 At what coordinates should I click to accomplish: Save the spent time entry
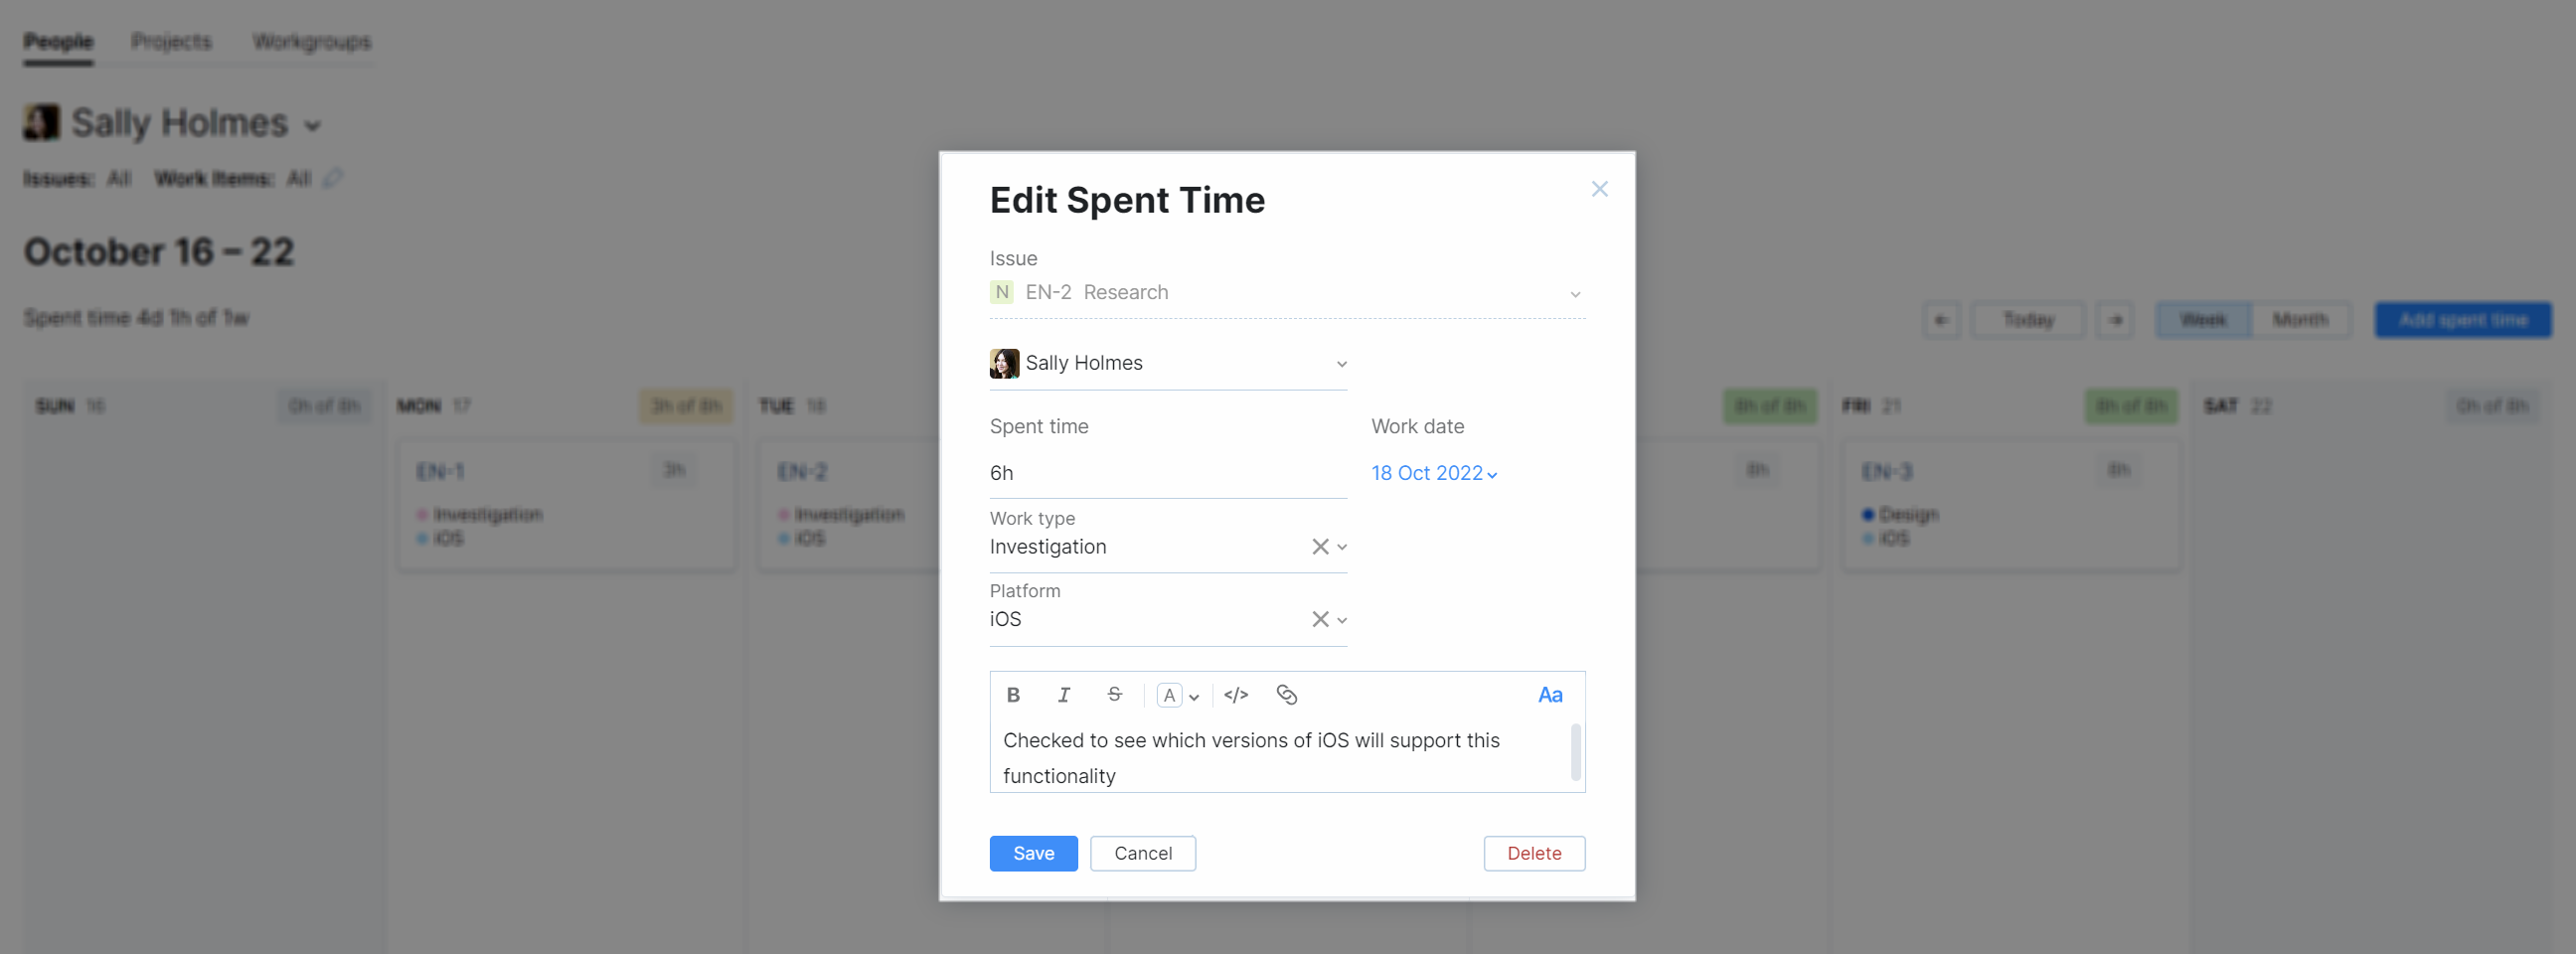(x=1033, y=853)
